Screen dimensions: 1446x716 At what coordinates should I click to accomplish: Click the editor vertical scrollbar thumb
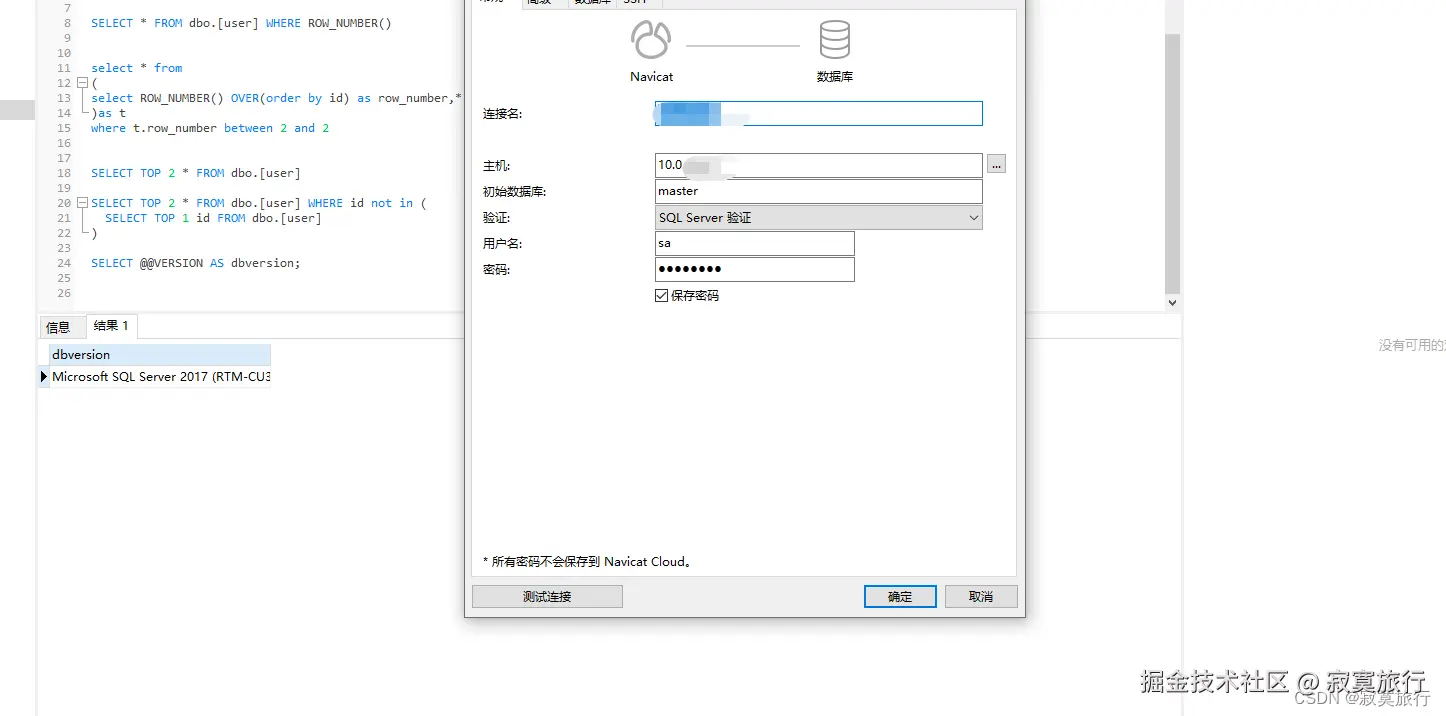(1173, 165)
